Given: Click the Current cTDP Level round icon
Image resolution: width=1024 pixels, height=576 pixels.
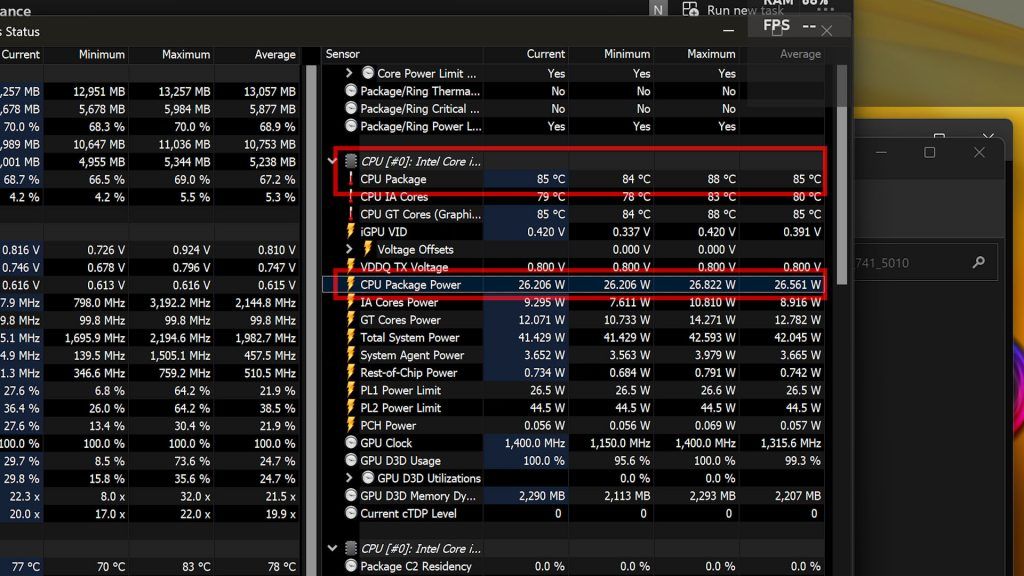Looking at the screenshot, I should coord(351,513).
